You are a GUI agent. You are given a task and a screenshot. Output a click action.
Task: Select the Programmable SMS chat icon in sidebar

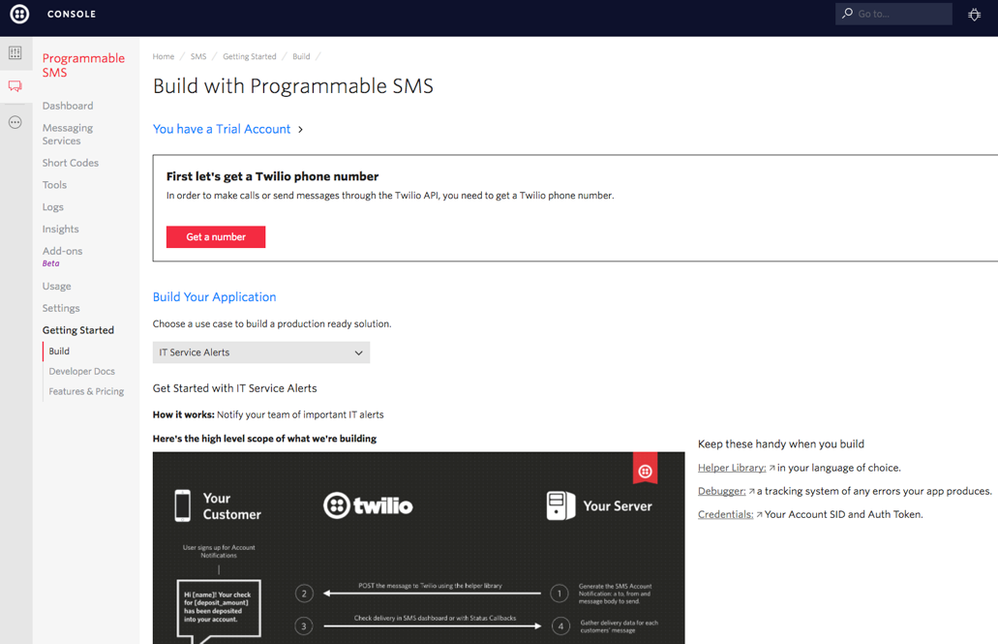tap(15, 86)
